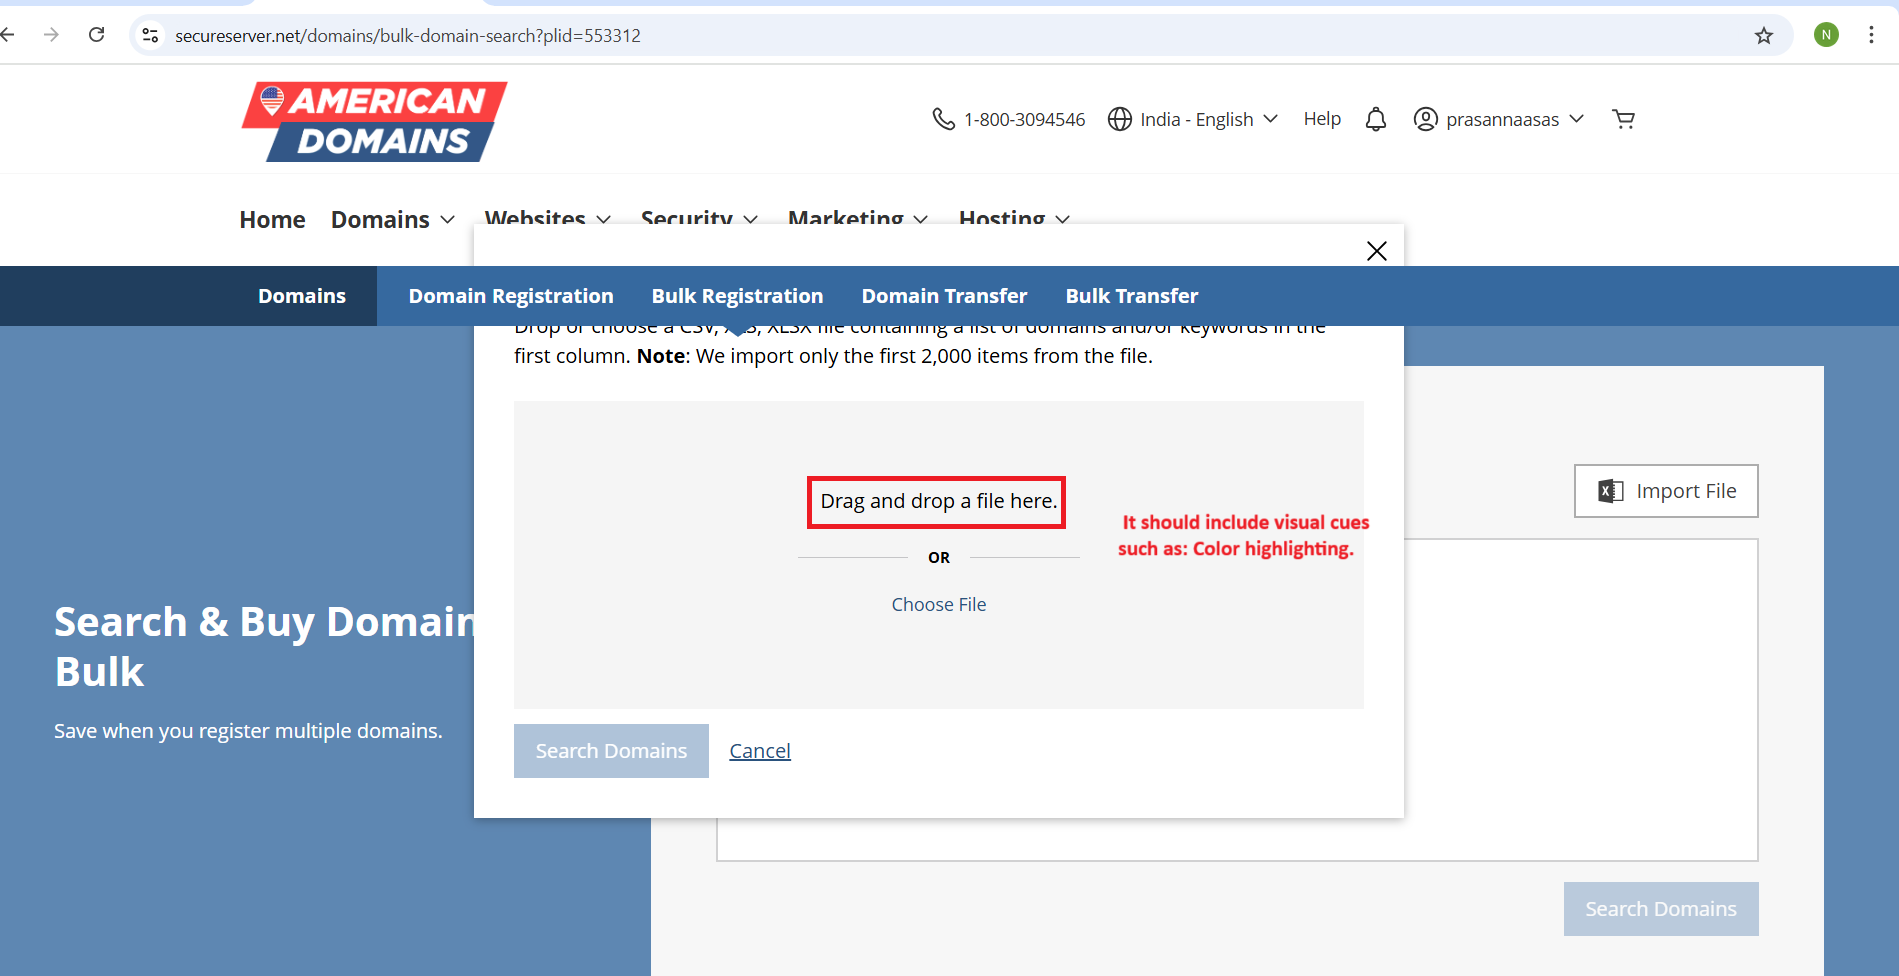Expand the Domains navigation menu
The image size is (1899, 976).
click(x=393, y=220)
